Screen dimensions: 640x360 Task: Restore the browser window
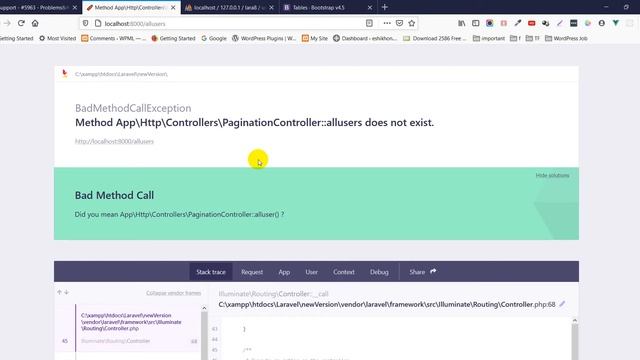pos(626,7)
